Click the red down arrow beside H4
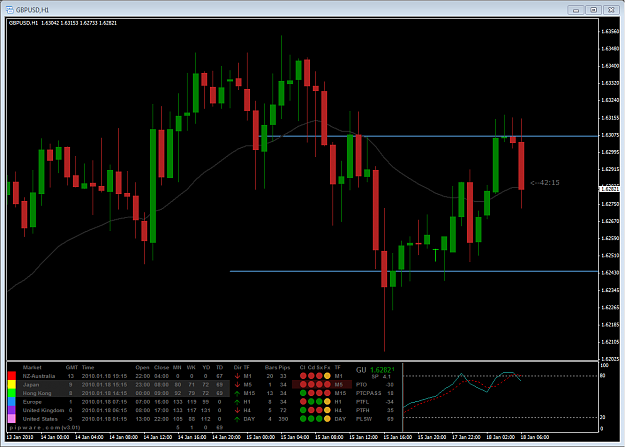 click(237, 410)
